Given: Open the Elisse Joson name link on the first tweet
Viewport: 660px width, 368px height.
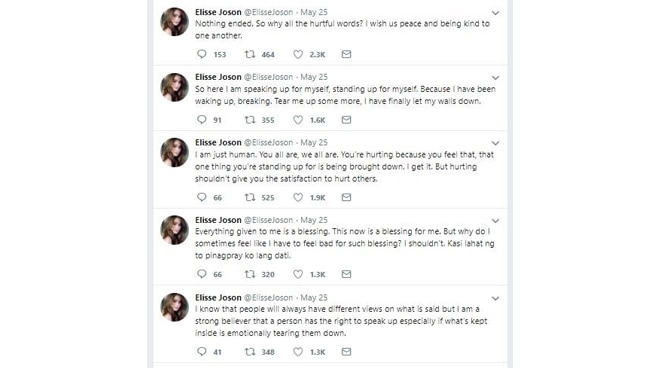Looking at the screenshot, I should 218,12.
